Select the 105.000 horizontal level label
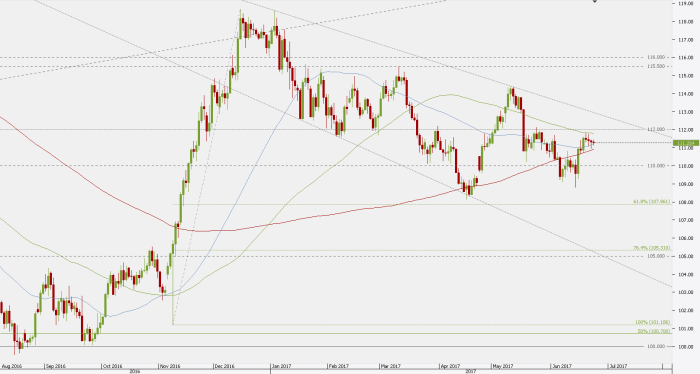 click(x=656, y=256)
